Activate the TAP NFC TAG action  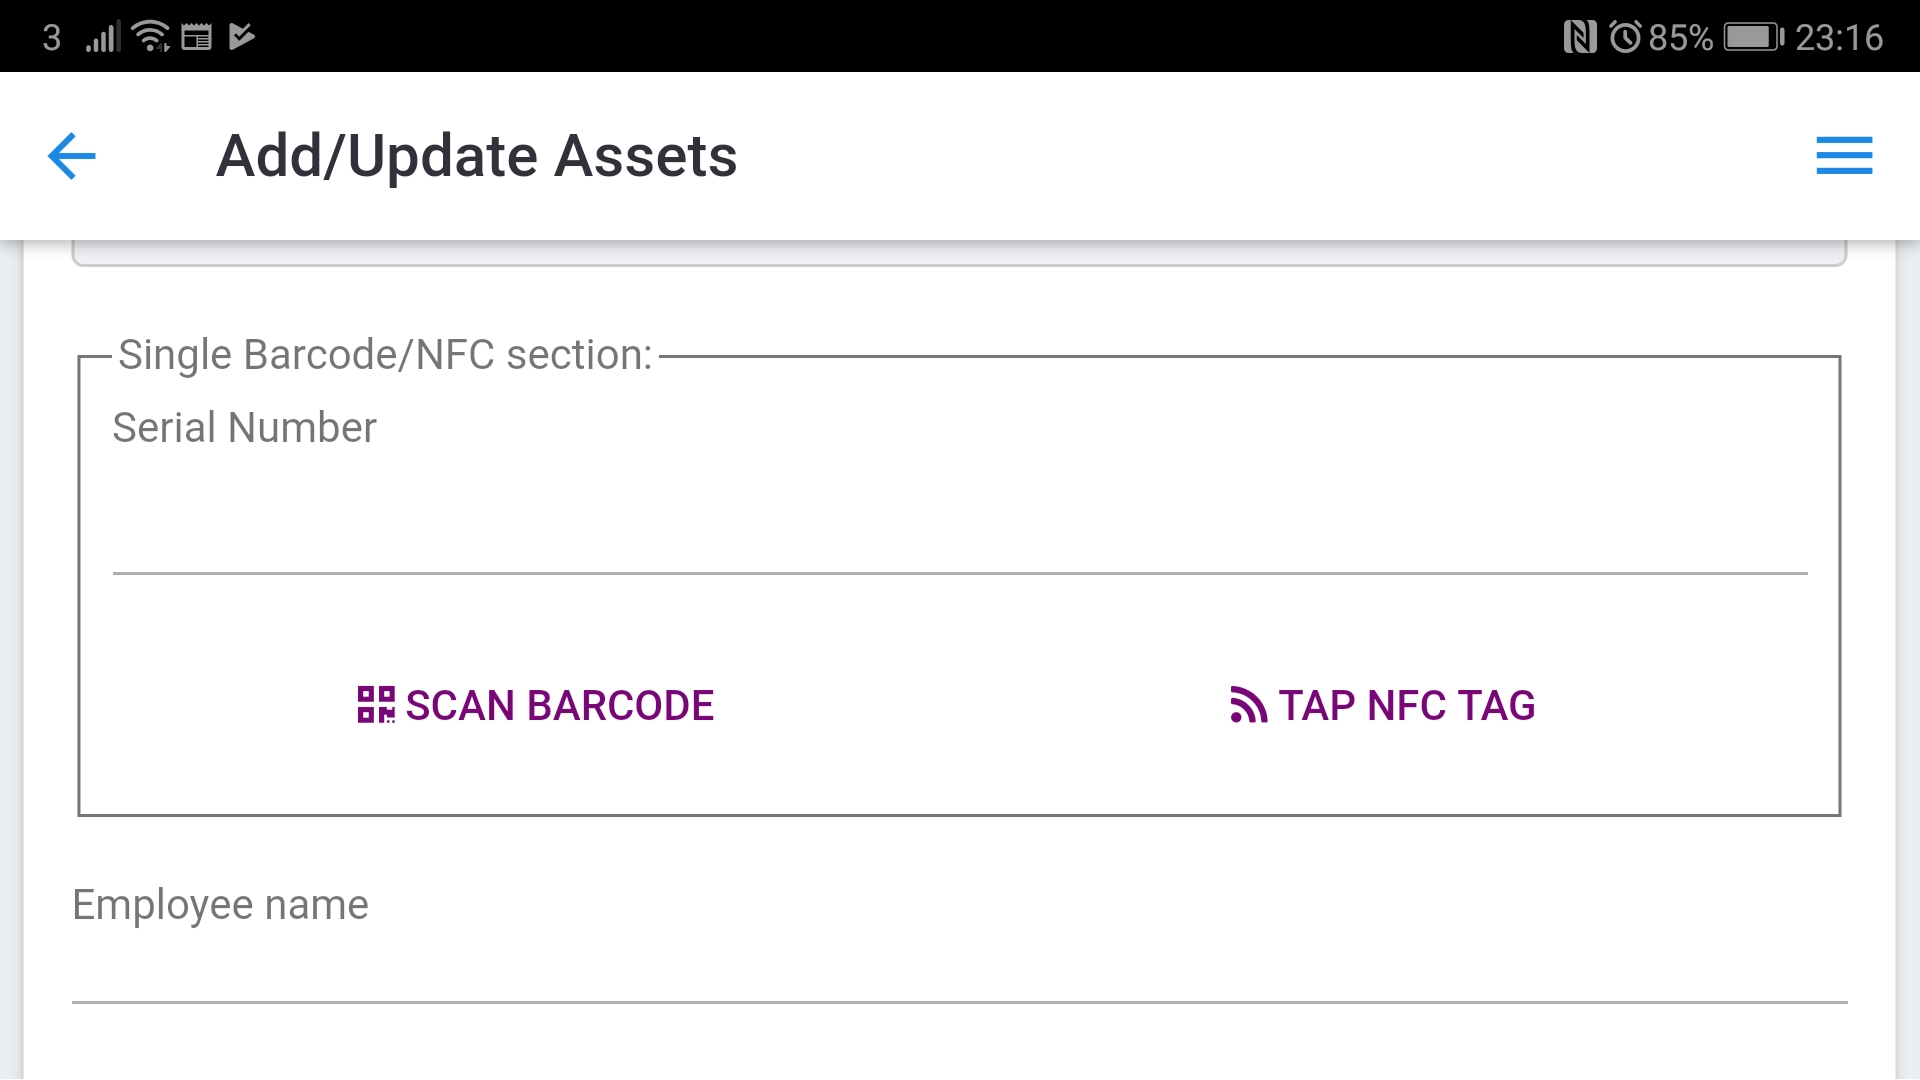tap(1382, 706)
